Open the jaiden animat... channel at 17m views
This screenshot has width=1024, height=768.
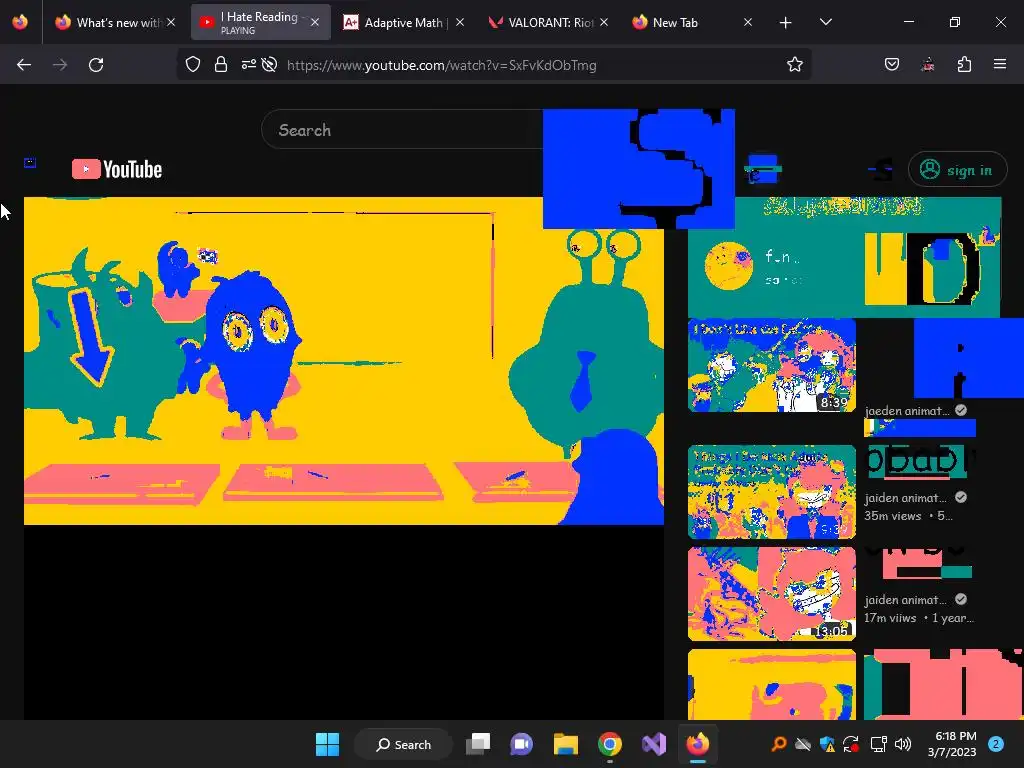click(x=905, y=600)
